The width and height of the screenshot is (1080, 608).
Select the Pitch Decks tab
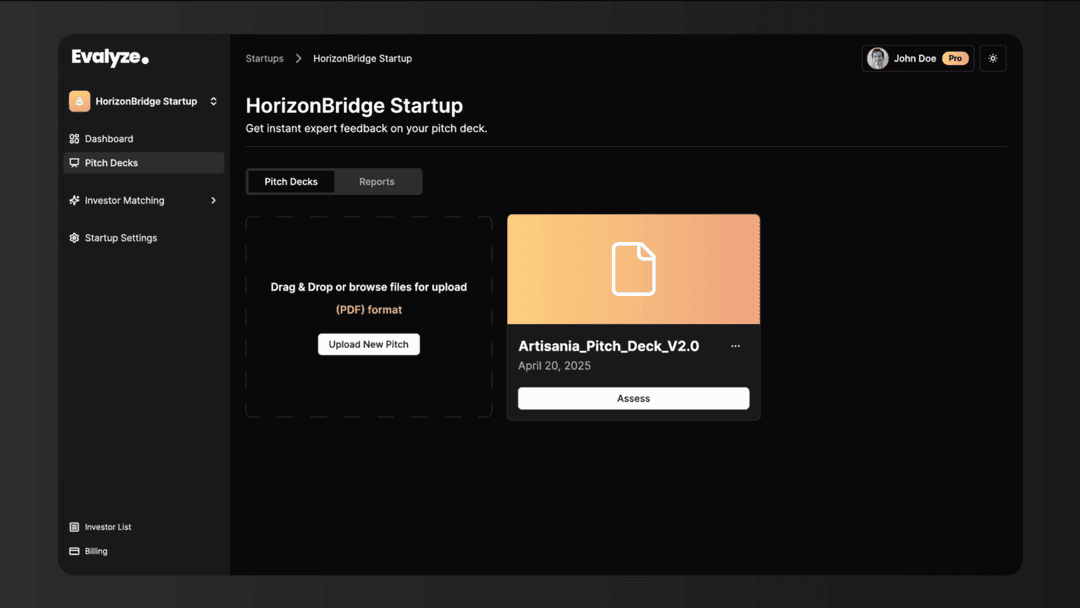[x=291, y=182]
